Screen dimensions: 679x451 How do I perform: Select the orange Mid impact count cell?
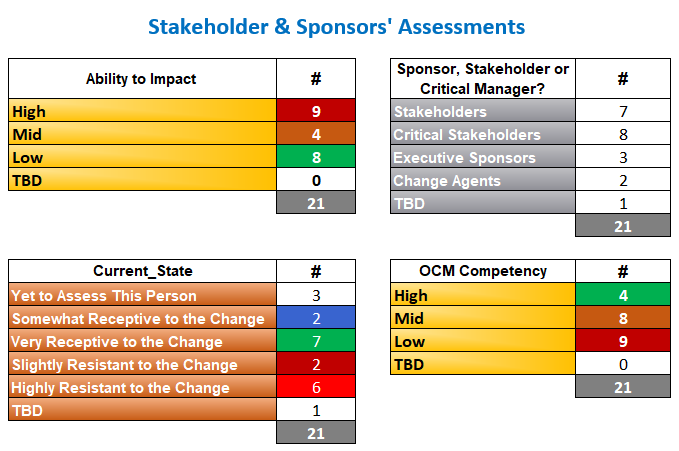click(x=316, y=133)
